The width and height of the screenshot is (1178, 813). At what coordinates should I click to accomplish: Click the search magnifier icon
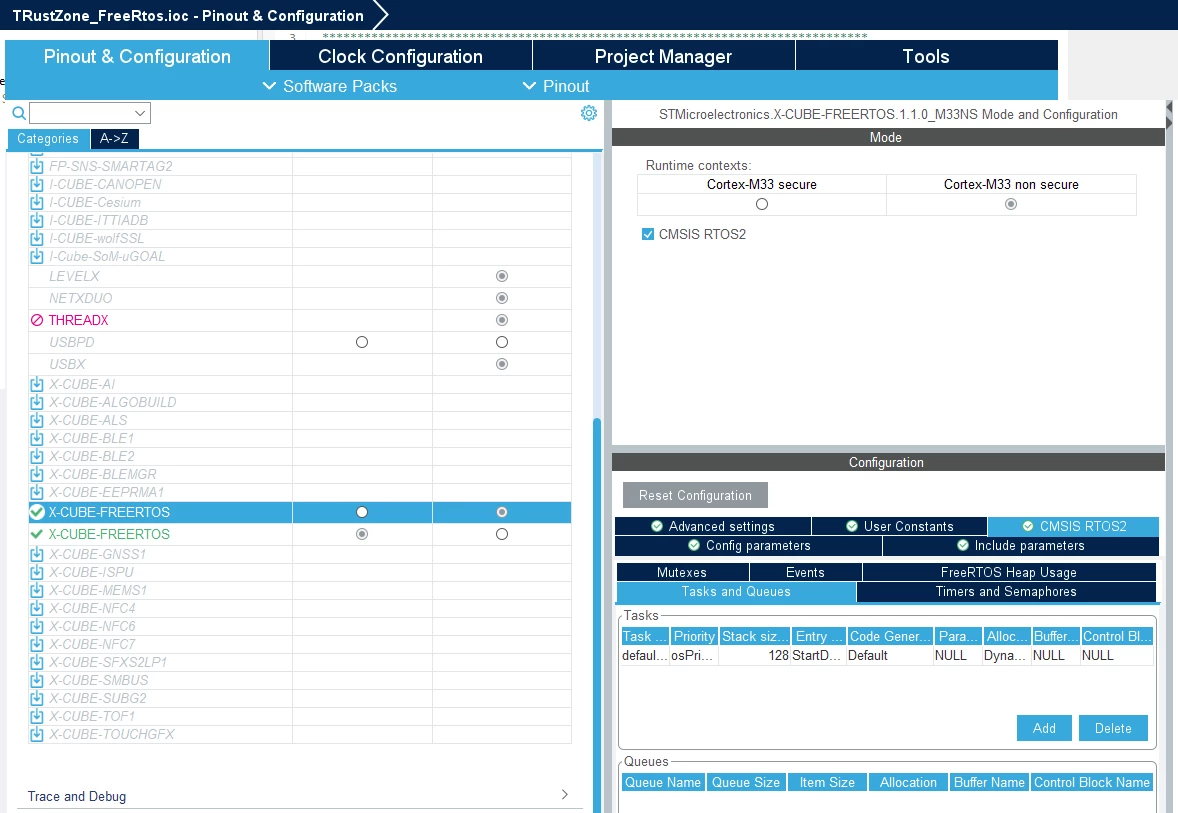[x=19, y=113]
